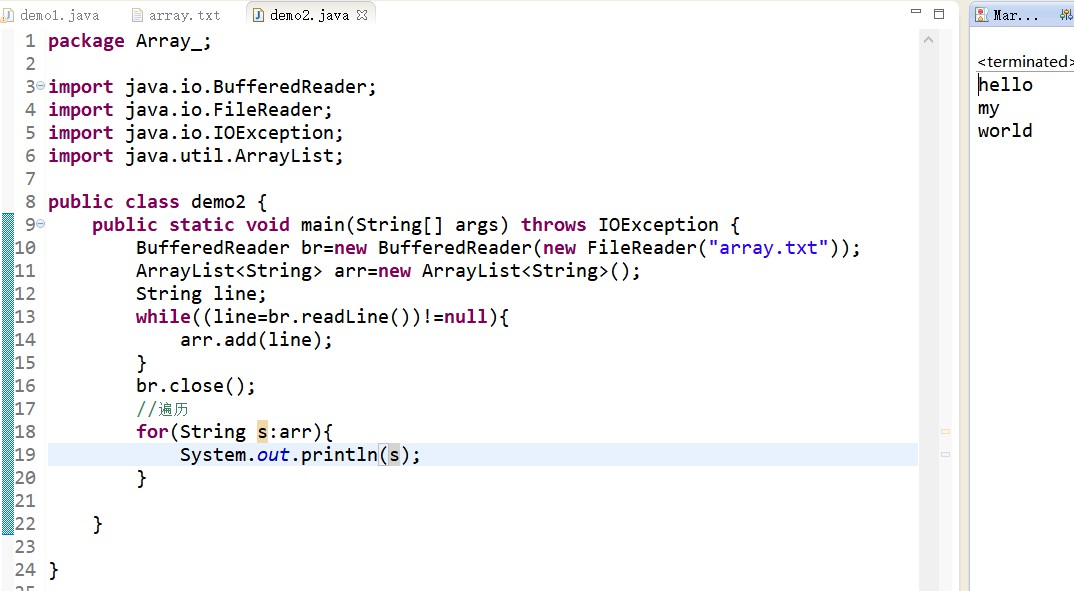Minimize the editor area

tap(916, 12)
